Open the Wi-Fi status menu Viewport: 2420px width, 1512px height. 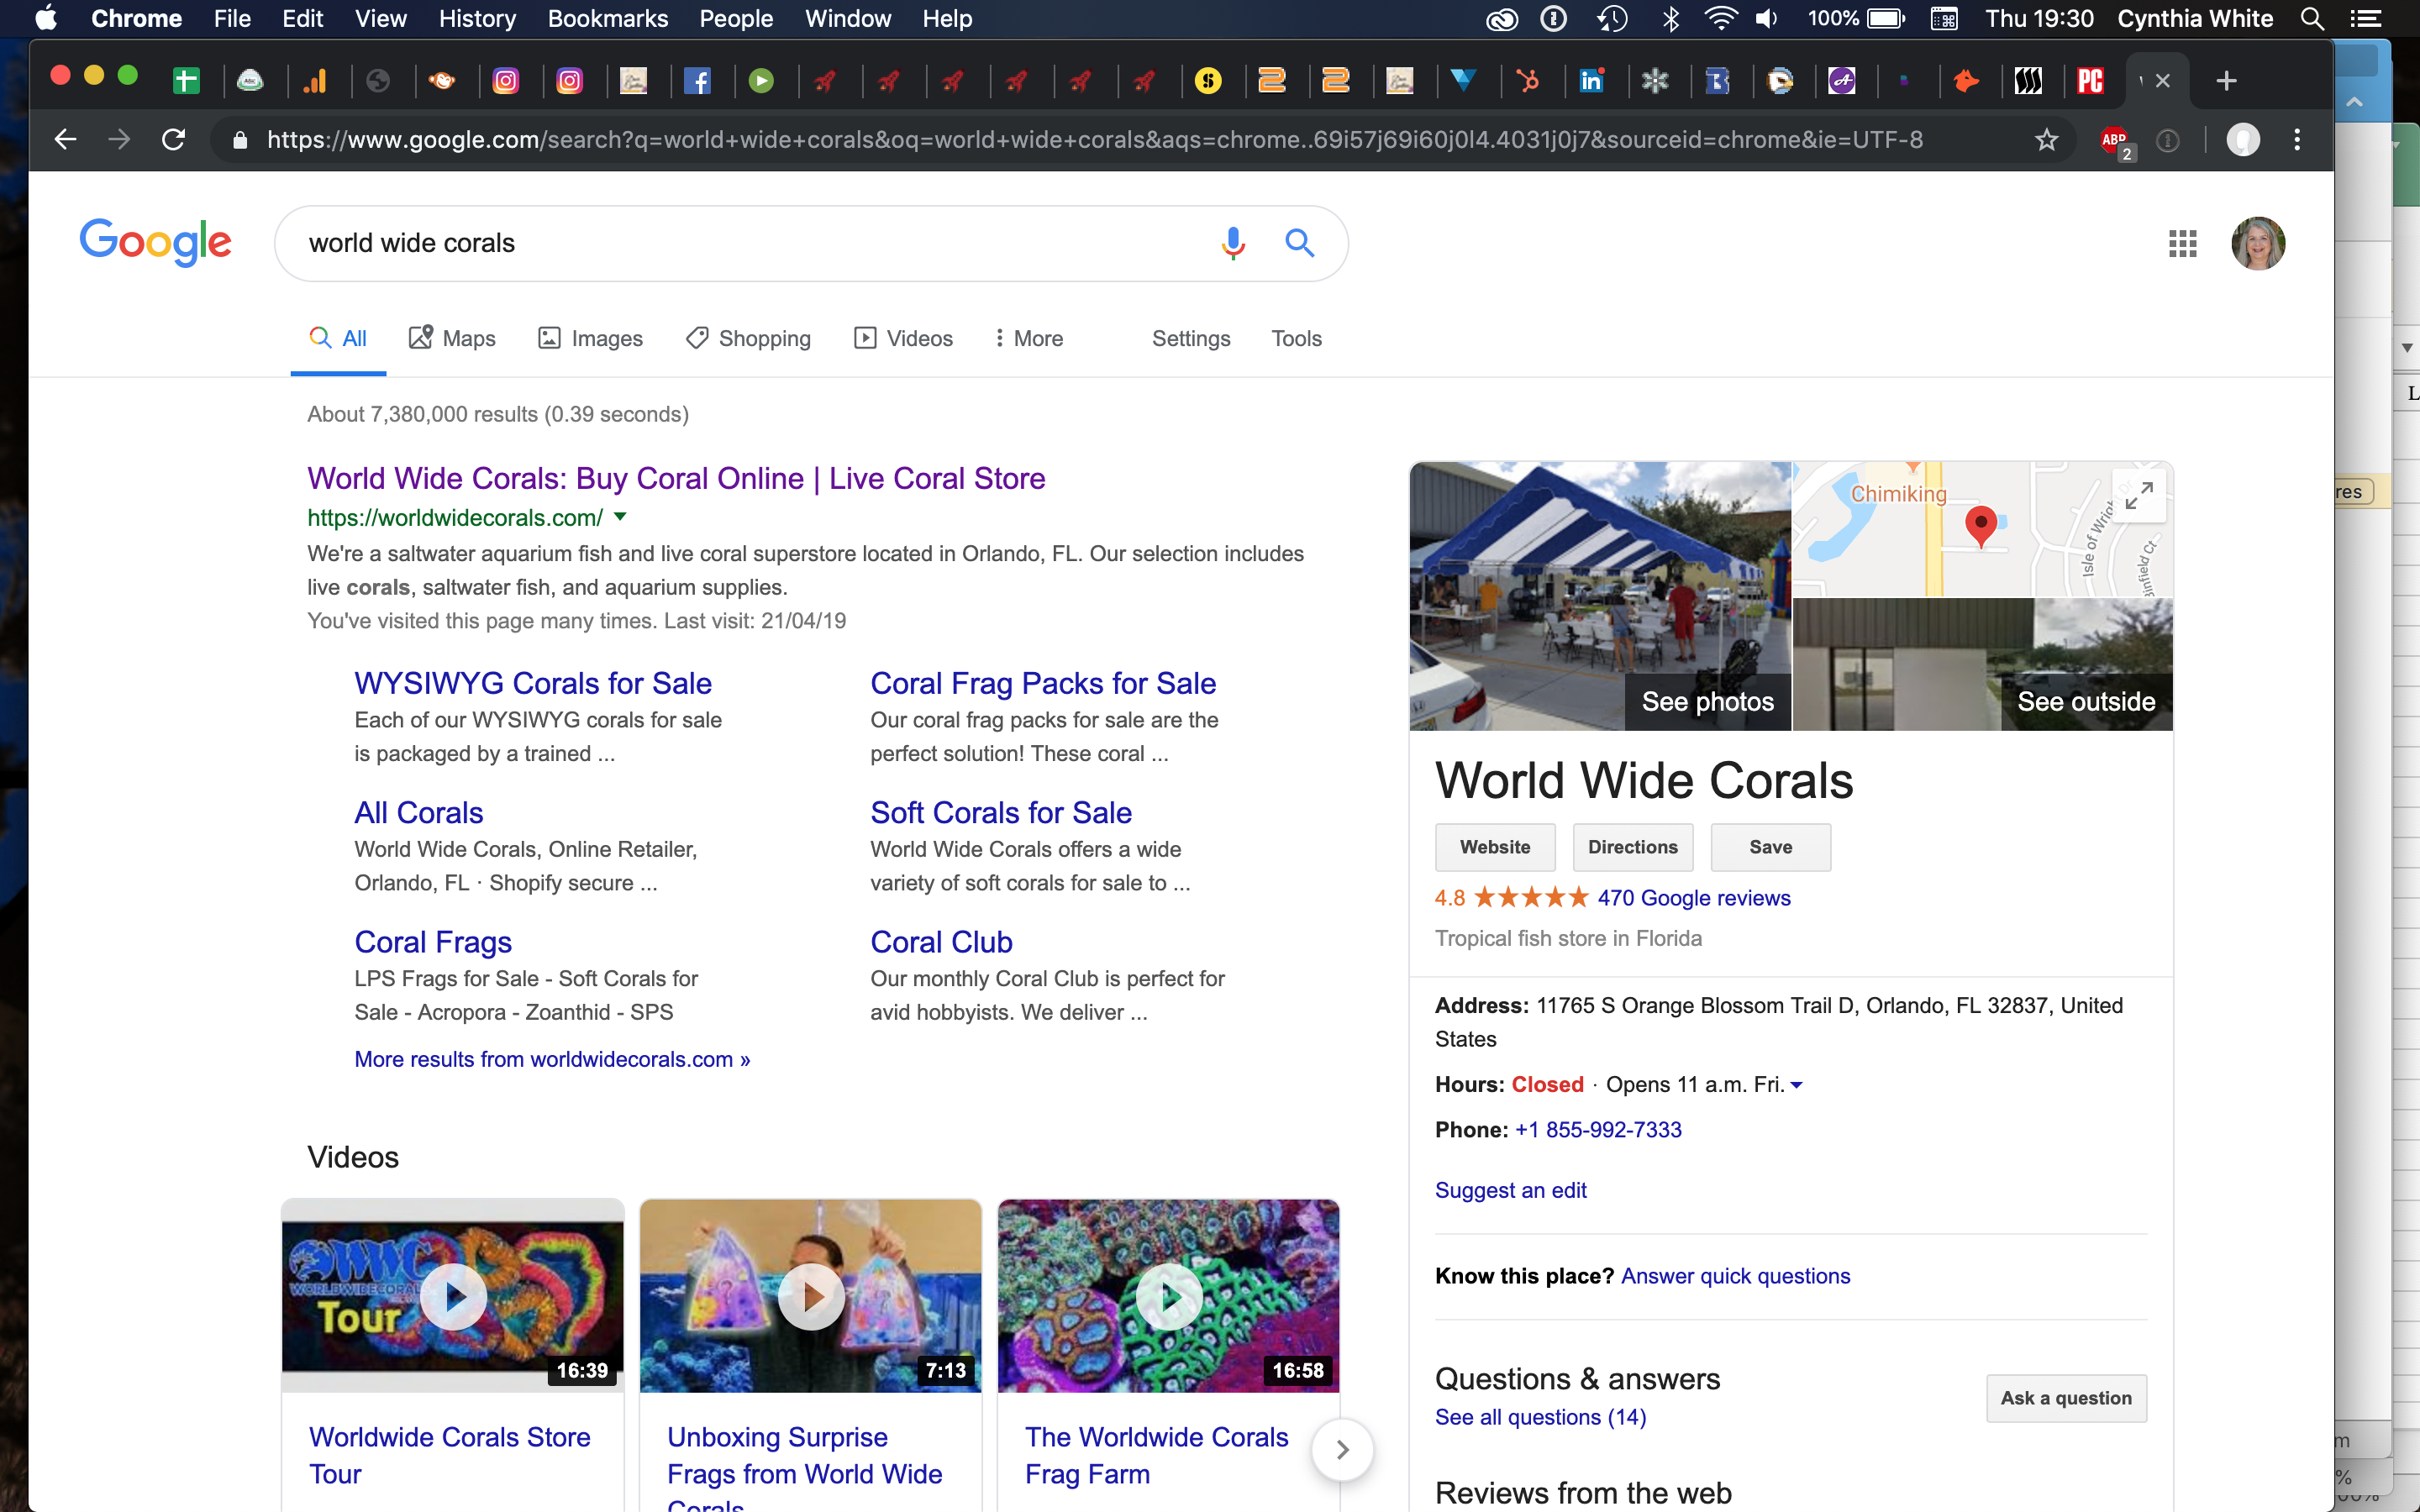tap(1719, 18)
